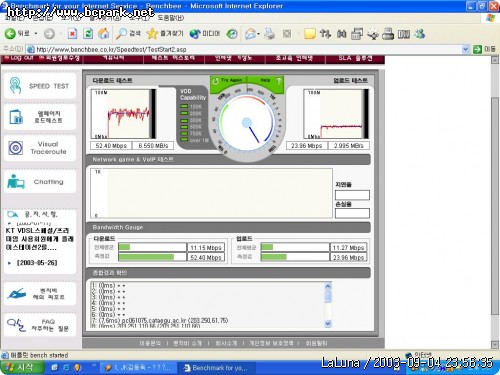Click the Stop loading icon
This screenshot has width=500, height=375.
click(x=72, y=33)
